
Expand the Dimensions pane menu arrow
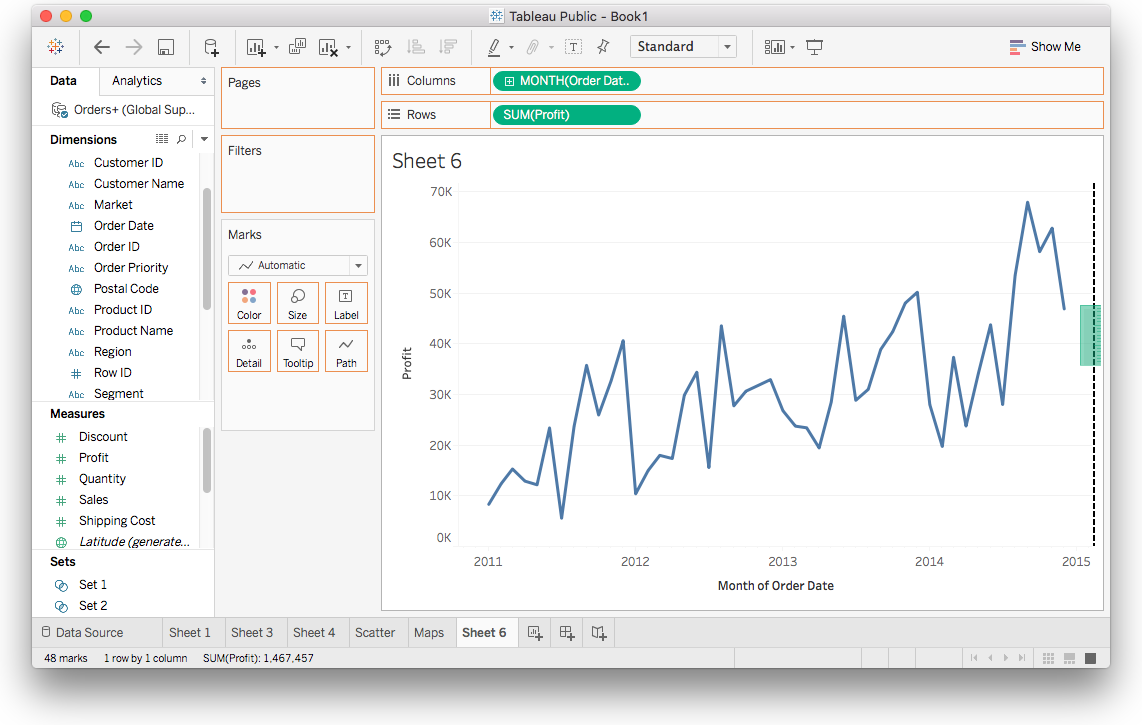pyautogui.click(x=204, y=140)
